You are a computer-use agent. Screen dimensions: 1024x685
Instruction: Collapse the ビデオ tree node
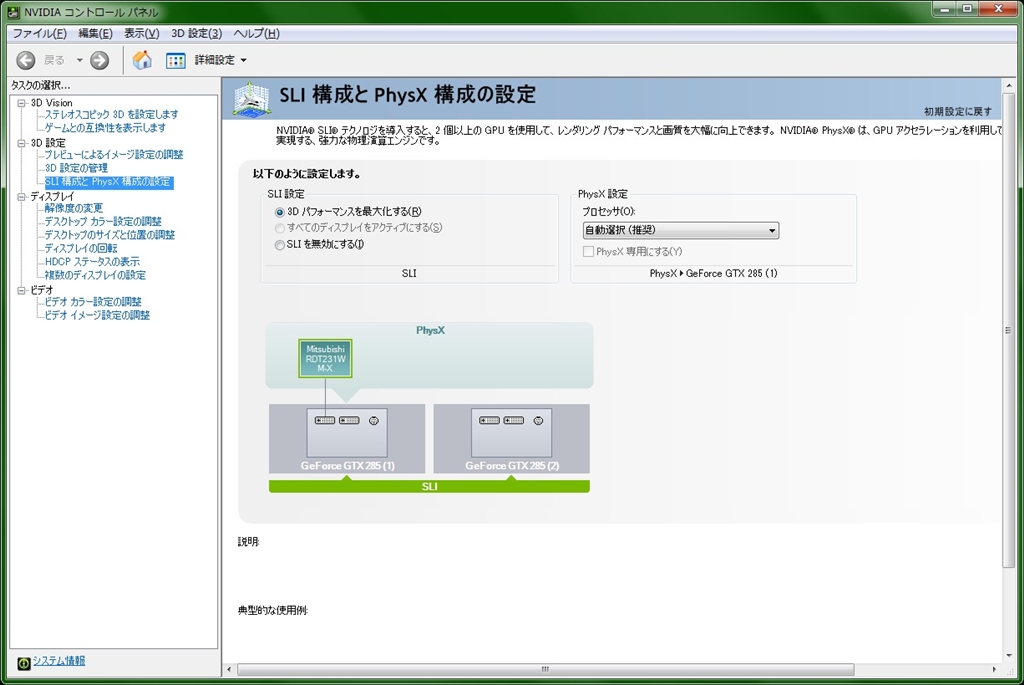[22, 290]
